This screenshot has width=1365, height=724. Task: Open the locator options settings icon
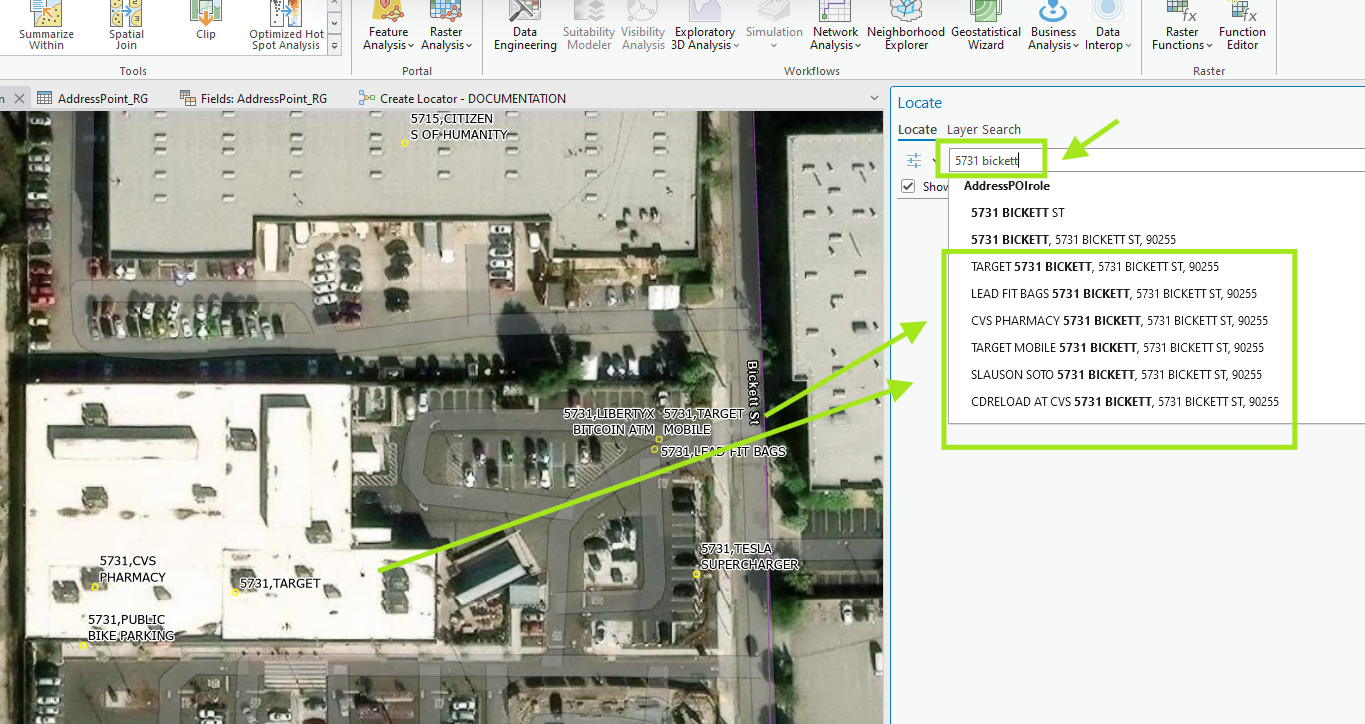914,160
